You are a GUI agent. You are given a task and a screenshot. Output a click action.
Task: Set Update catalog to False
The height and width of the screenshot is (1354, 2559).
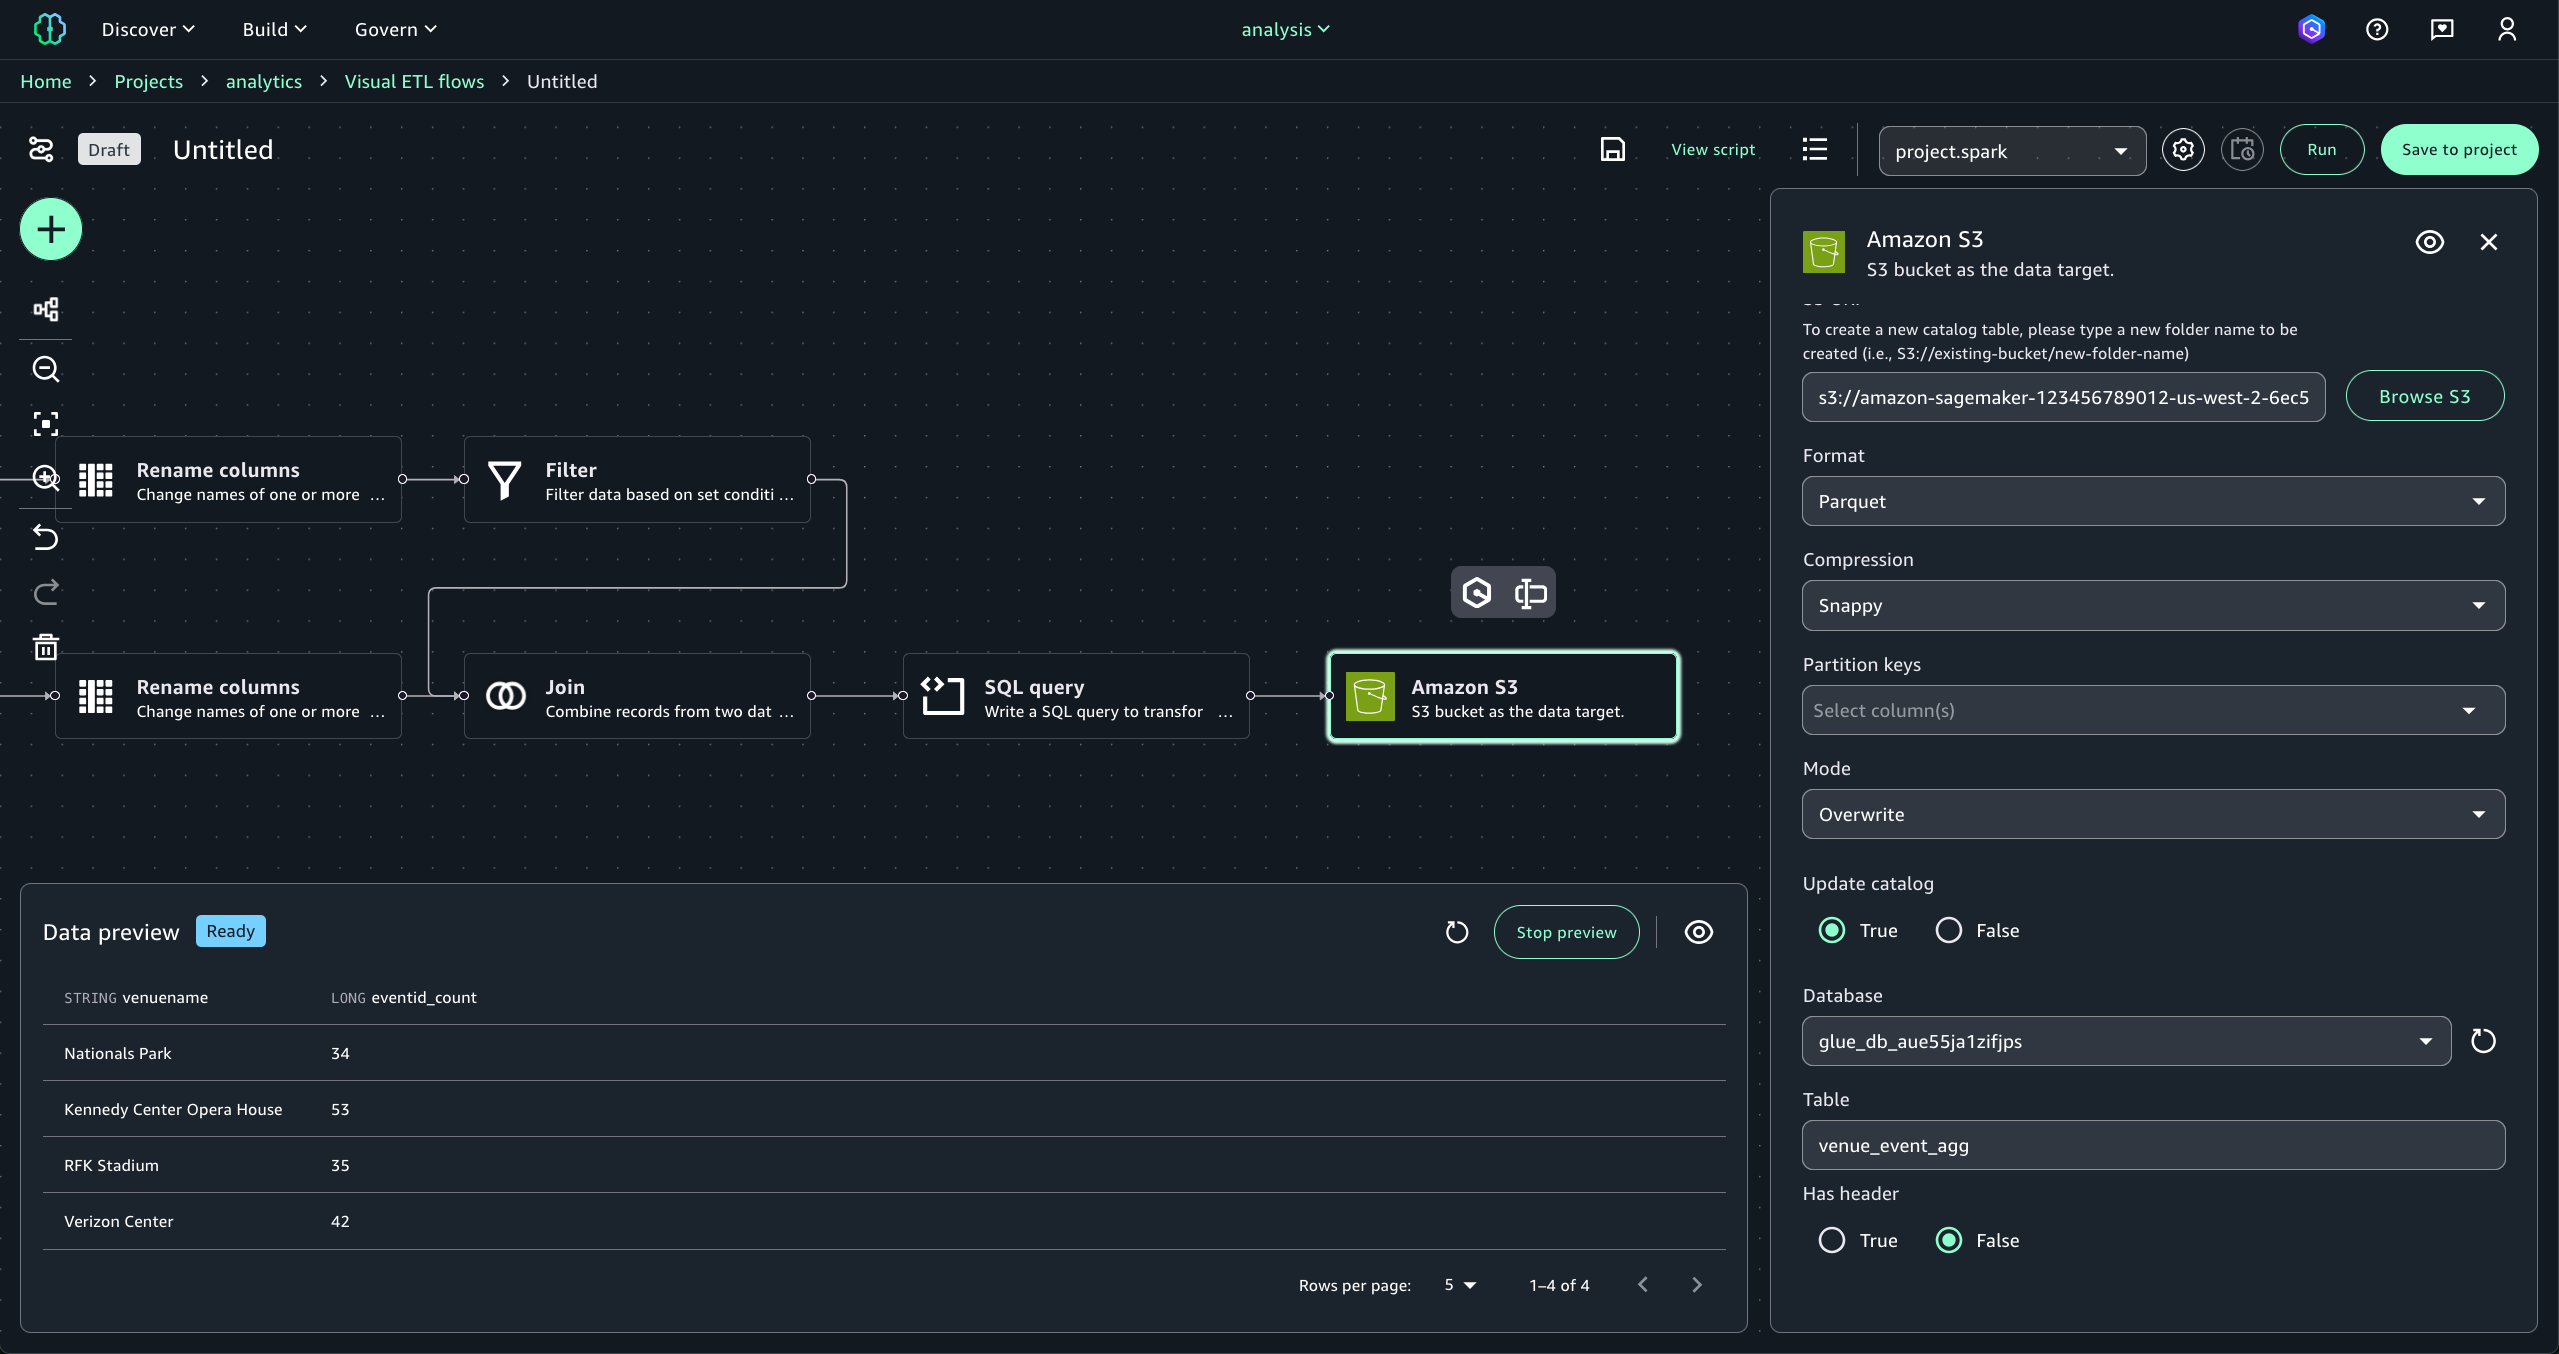(1949, 931)
